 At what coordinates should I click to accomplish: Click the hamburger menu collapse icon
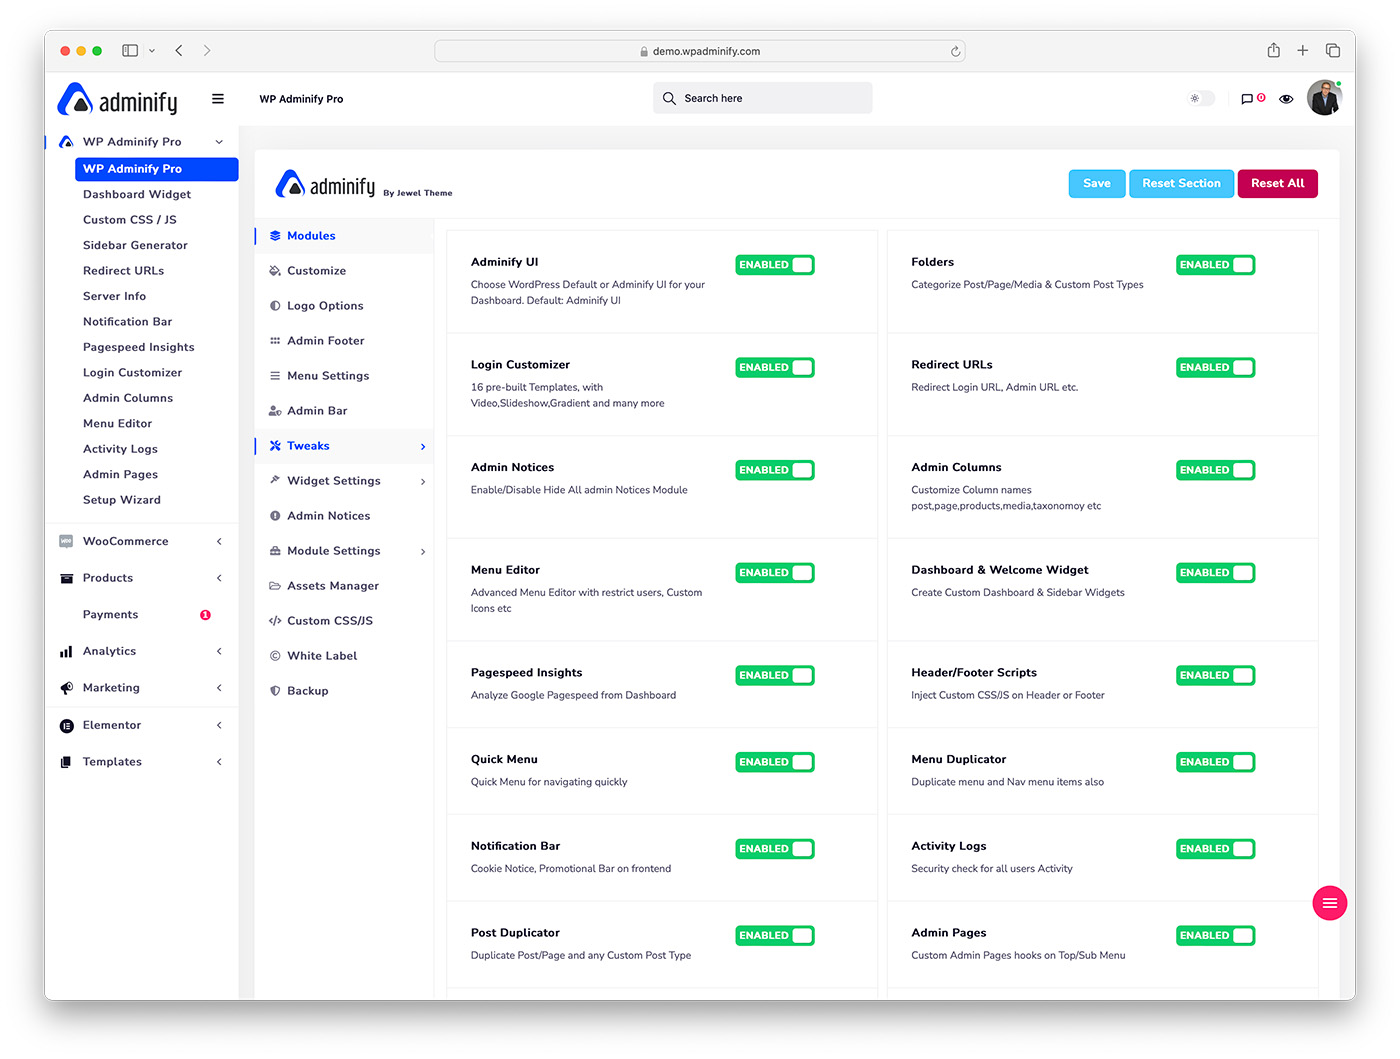point(218,99)
